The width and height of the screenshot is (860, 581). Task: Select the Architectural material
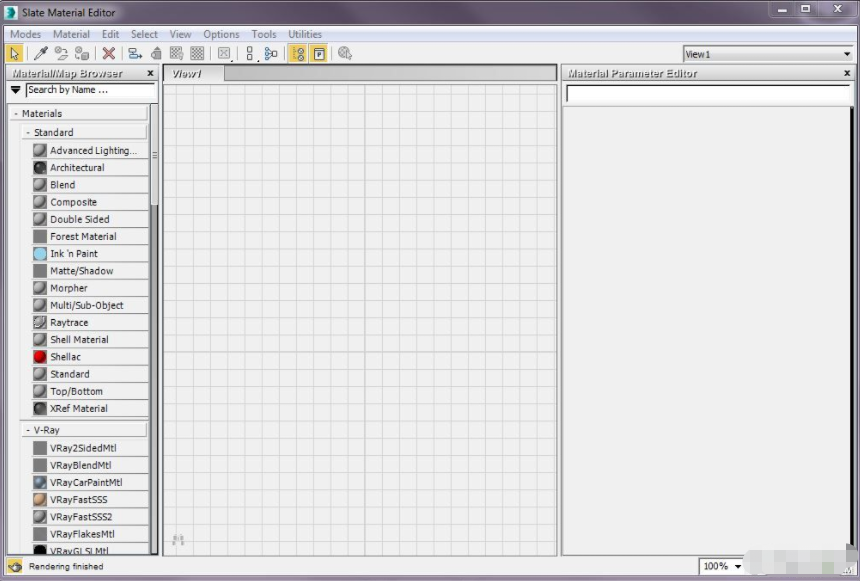tap(90, 167)
